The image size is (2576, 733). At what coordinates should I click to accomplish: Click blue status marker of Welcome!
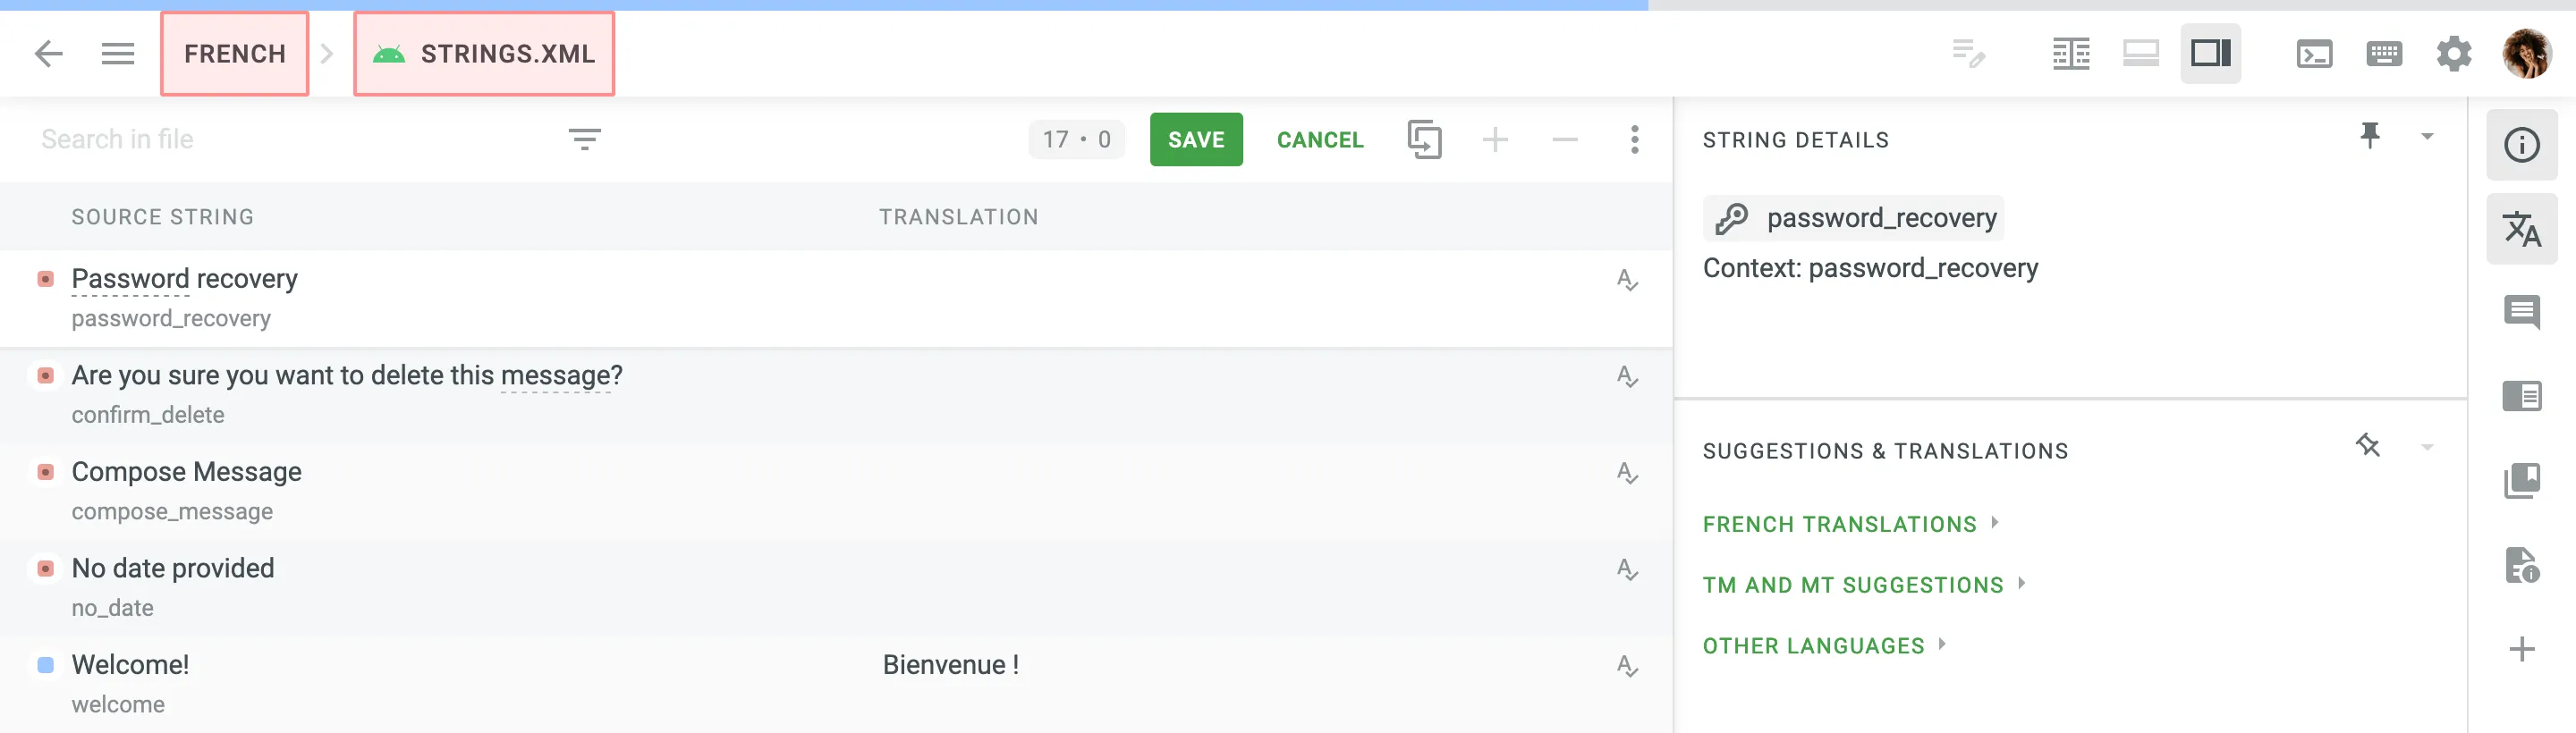tap(45, 665)
